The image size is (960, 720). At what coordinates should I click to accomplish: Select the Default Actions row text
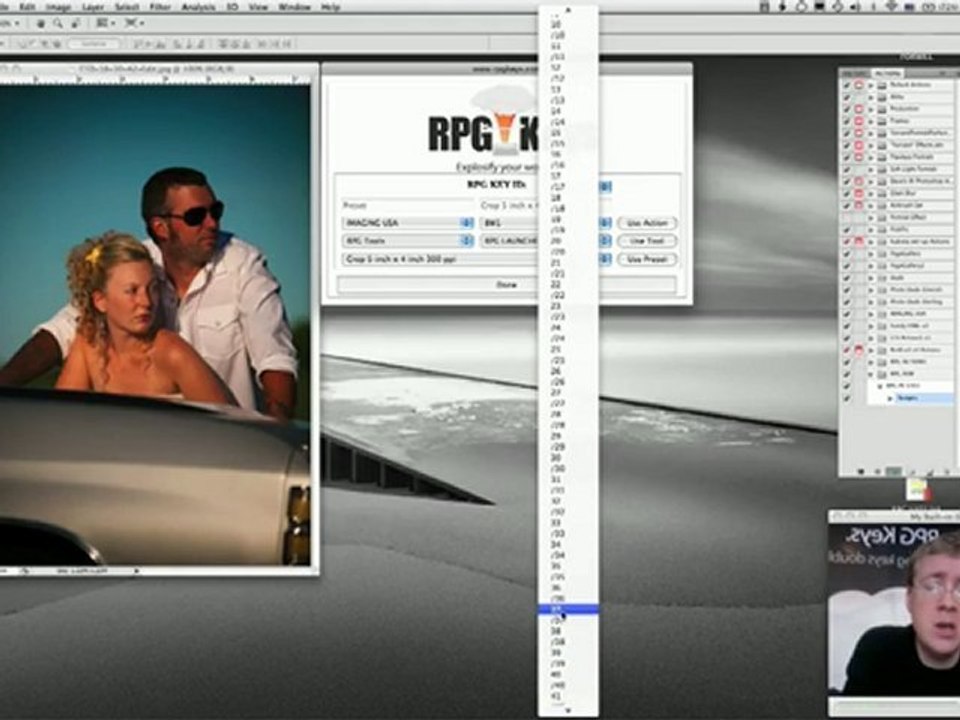tap(910, 84)
